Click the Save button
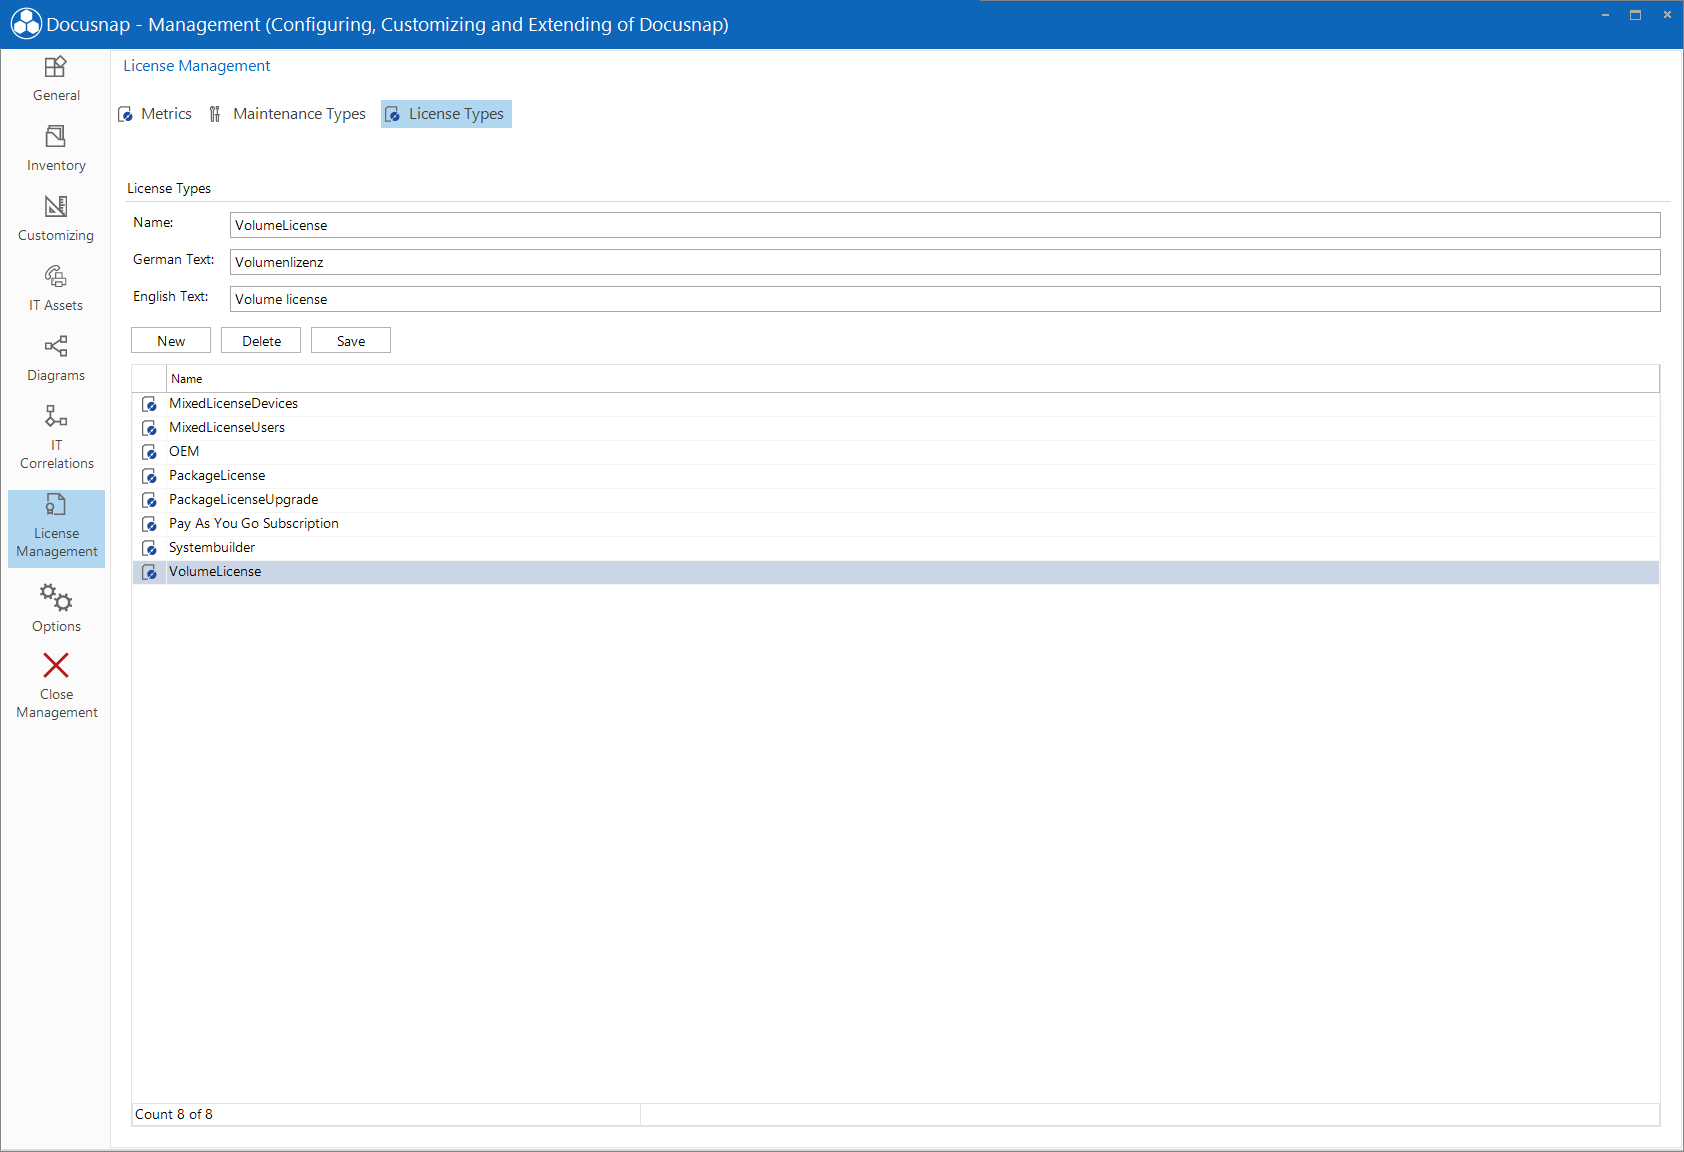 [351, 341]
